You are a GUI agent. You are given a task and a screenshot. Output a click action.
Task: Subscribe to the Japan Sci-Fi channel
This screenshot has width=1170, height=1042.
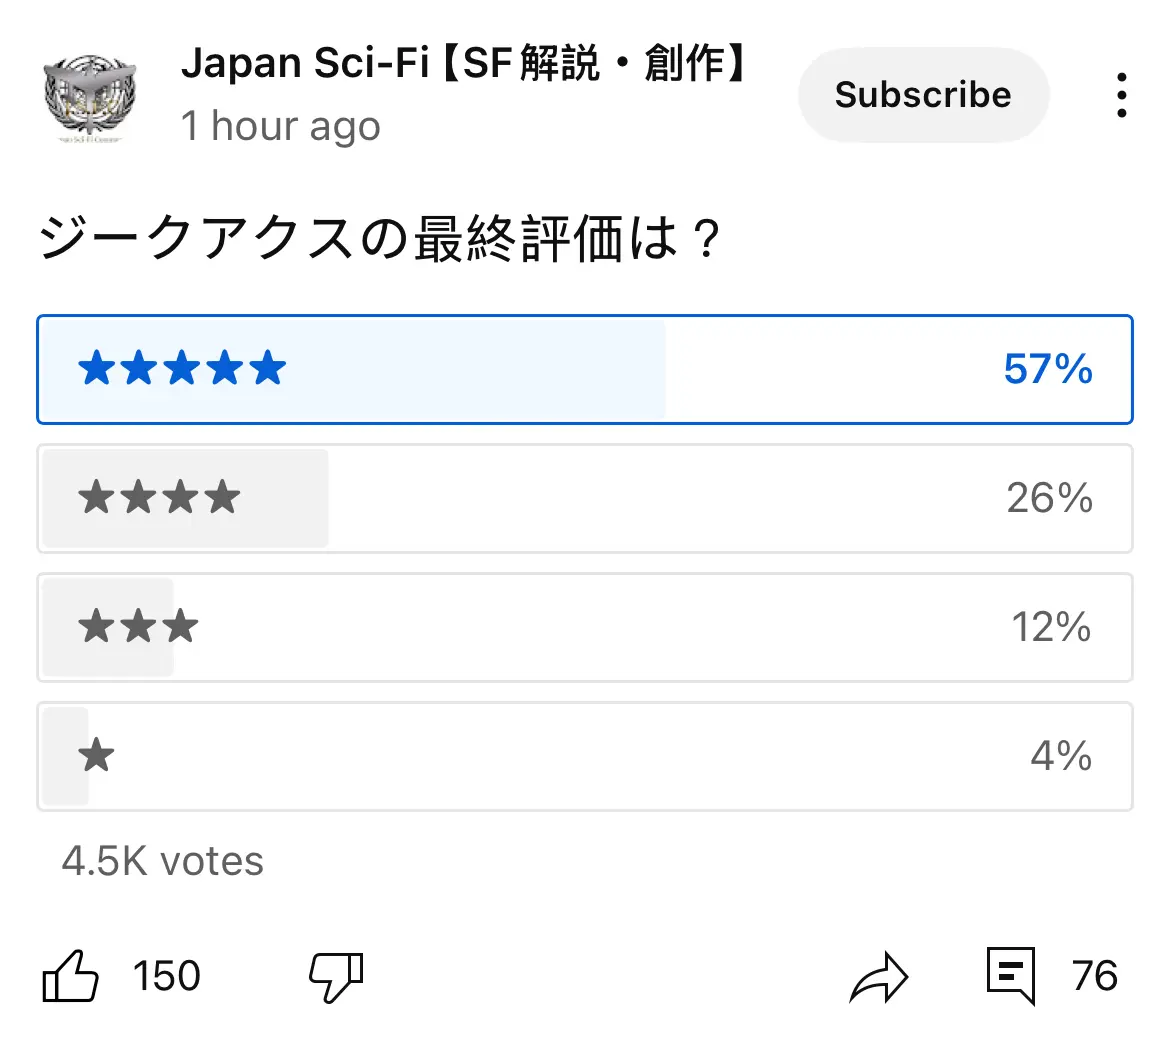tap(923, 95)
